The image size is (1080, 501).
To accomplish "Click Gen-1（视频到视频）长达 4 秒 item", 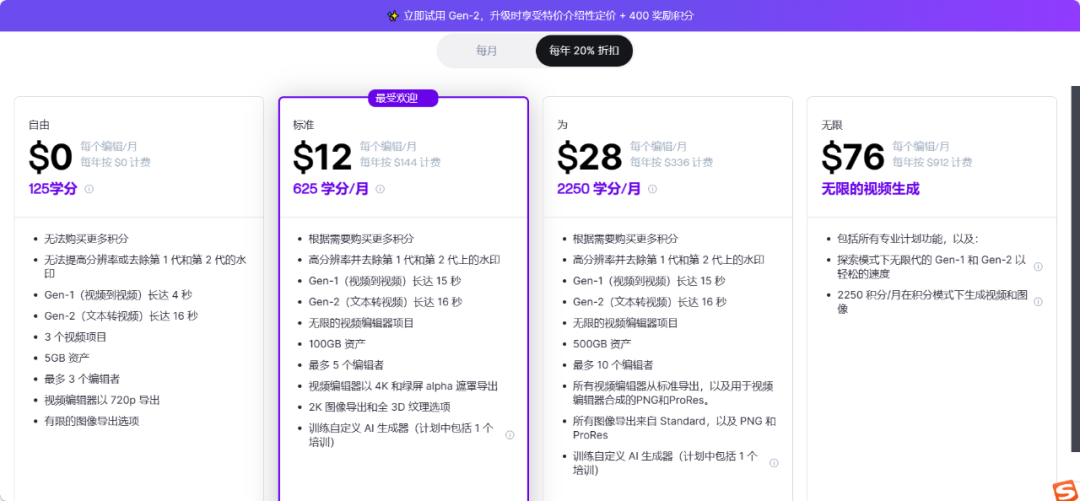I will tap(118, 295).
